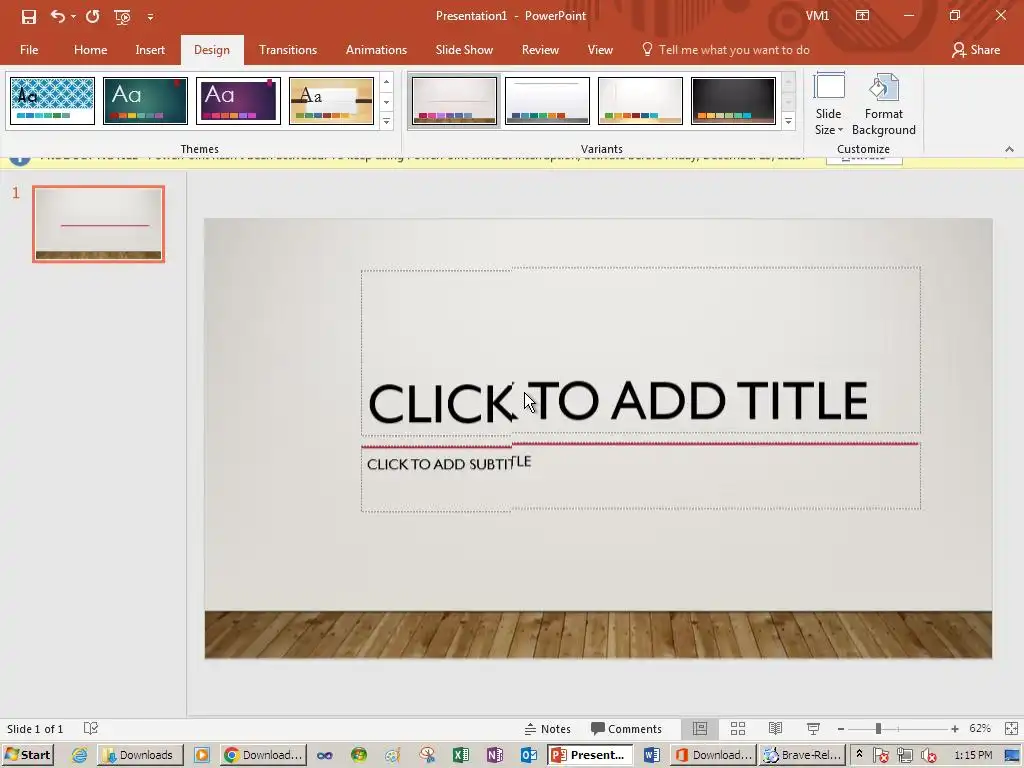Zoom out with the minus button
Image resolution: width=1024 pixels, height=768 pixels.
[x=840, y=729]
